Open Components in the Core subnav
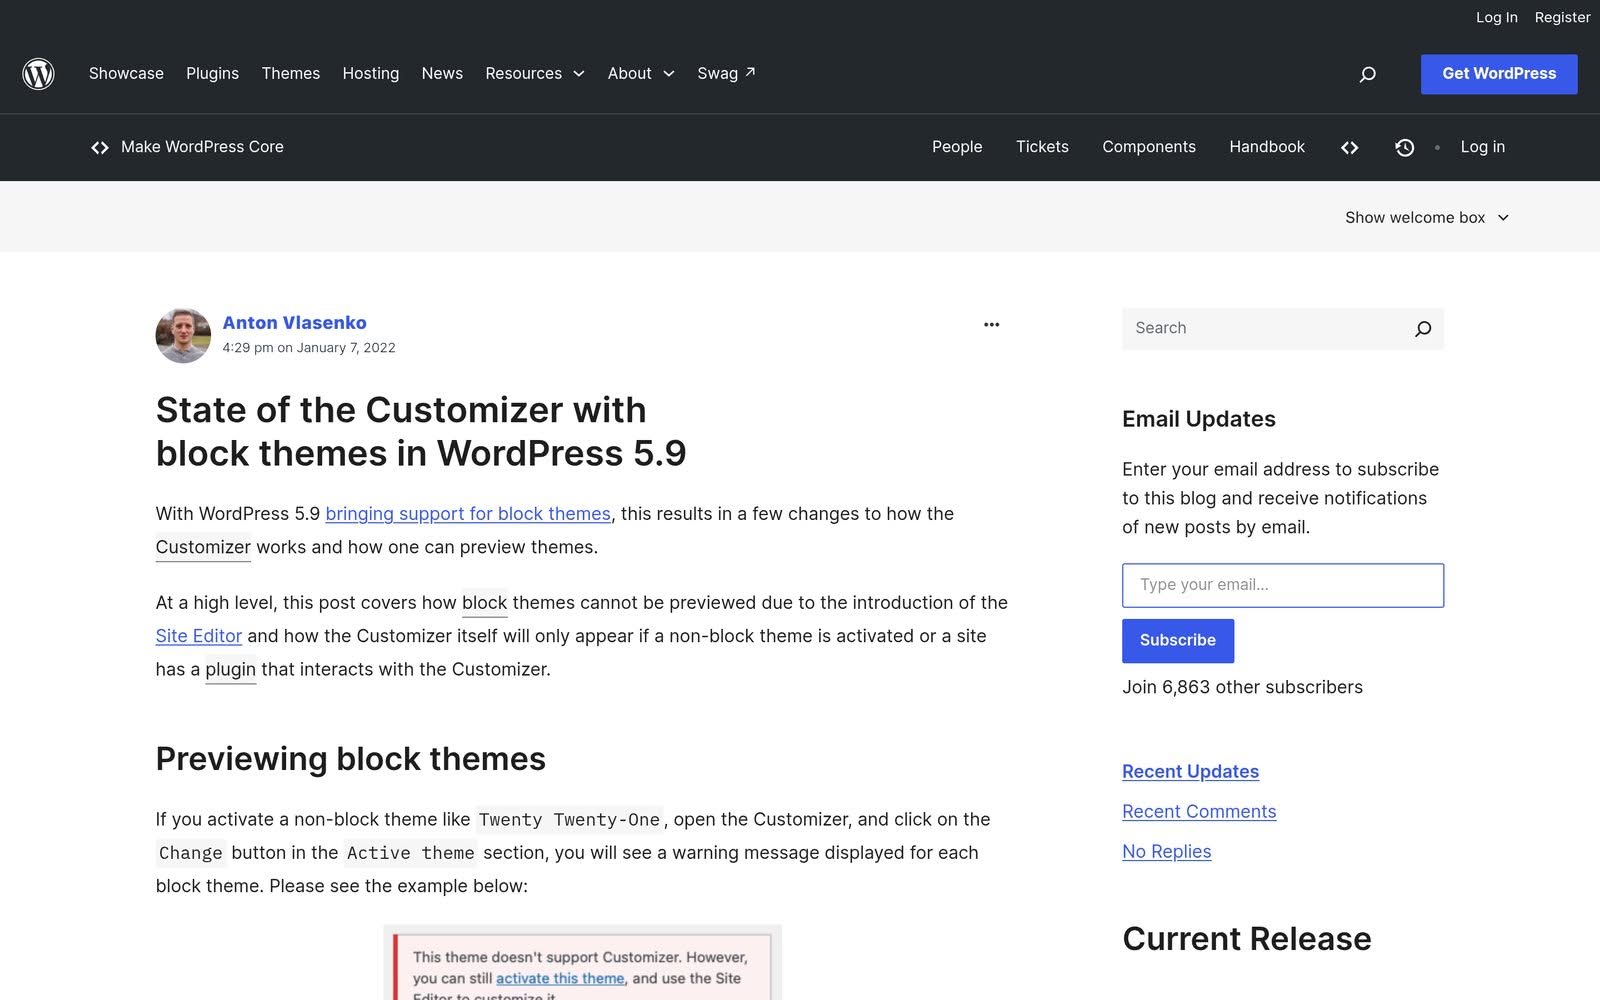The width and height of the screenshot is (1600, 1000). (1148, 147)
